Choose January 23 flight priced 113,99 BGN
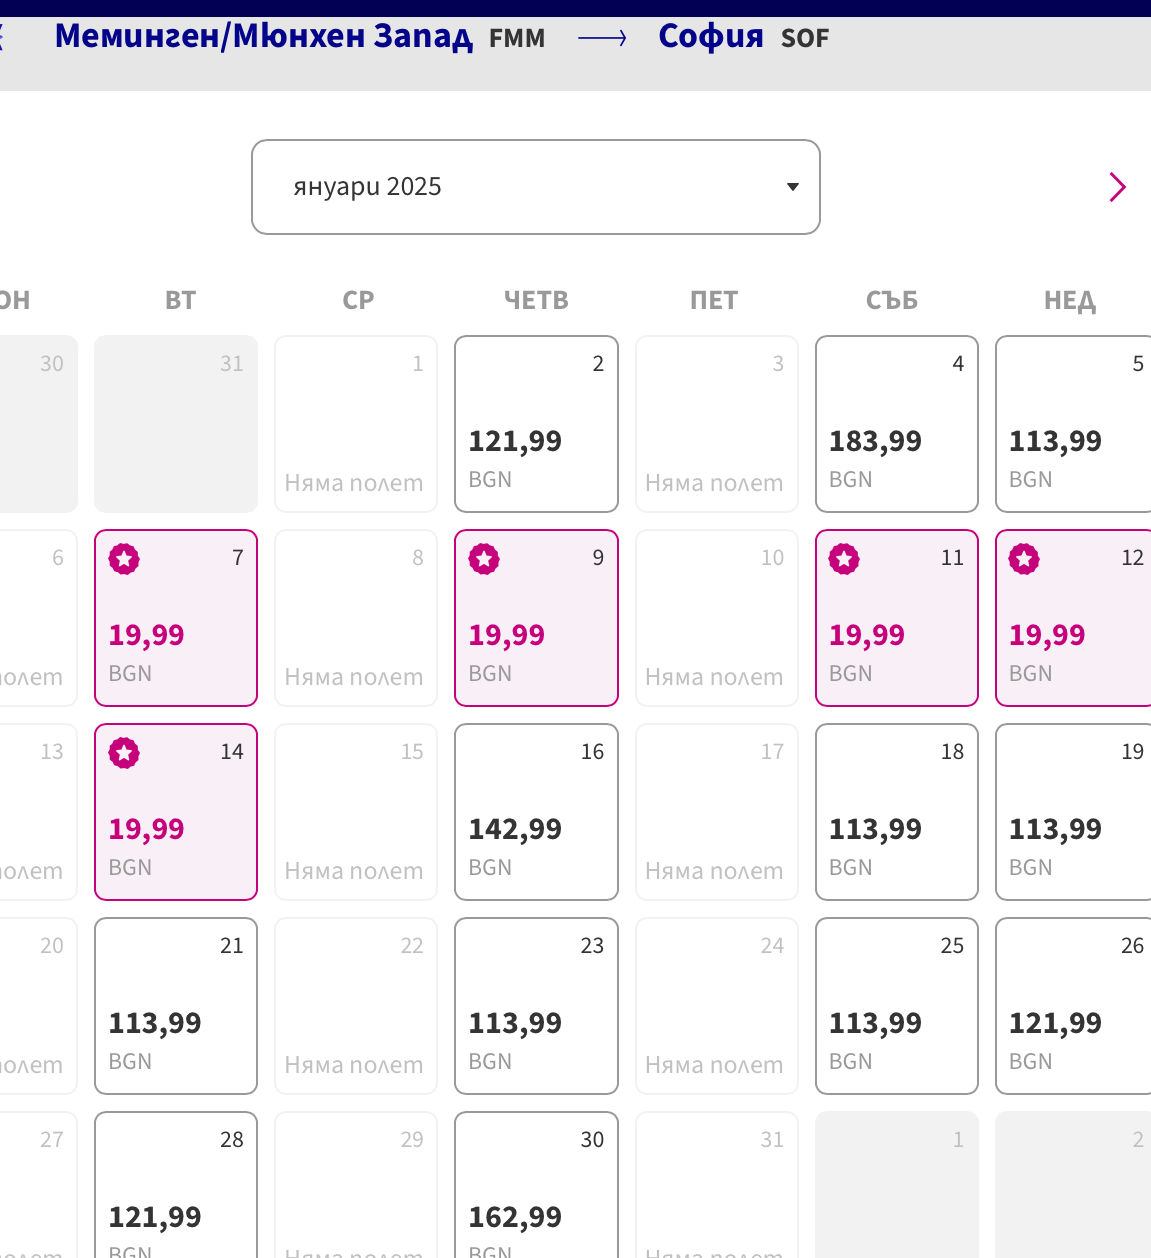Viewport: 1151px width, 1258px height. pos(536,1006)
